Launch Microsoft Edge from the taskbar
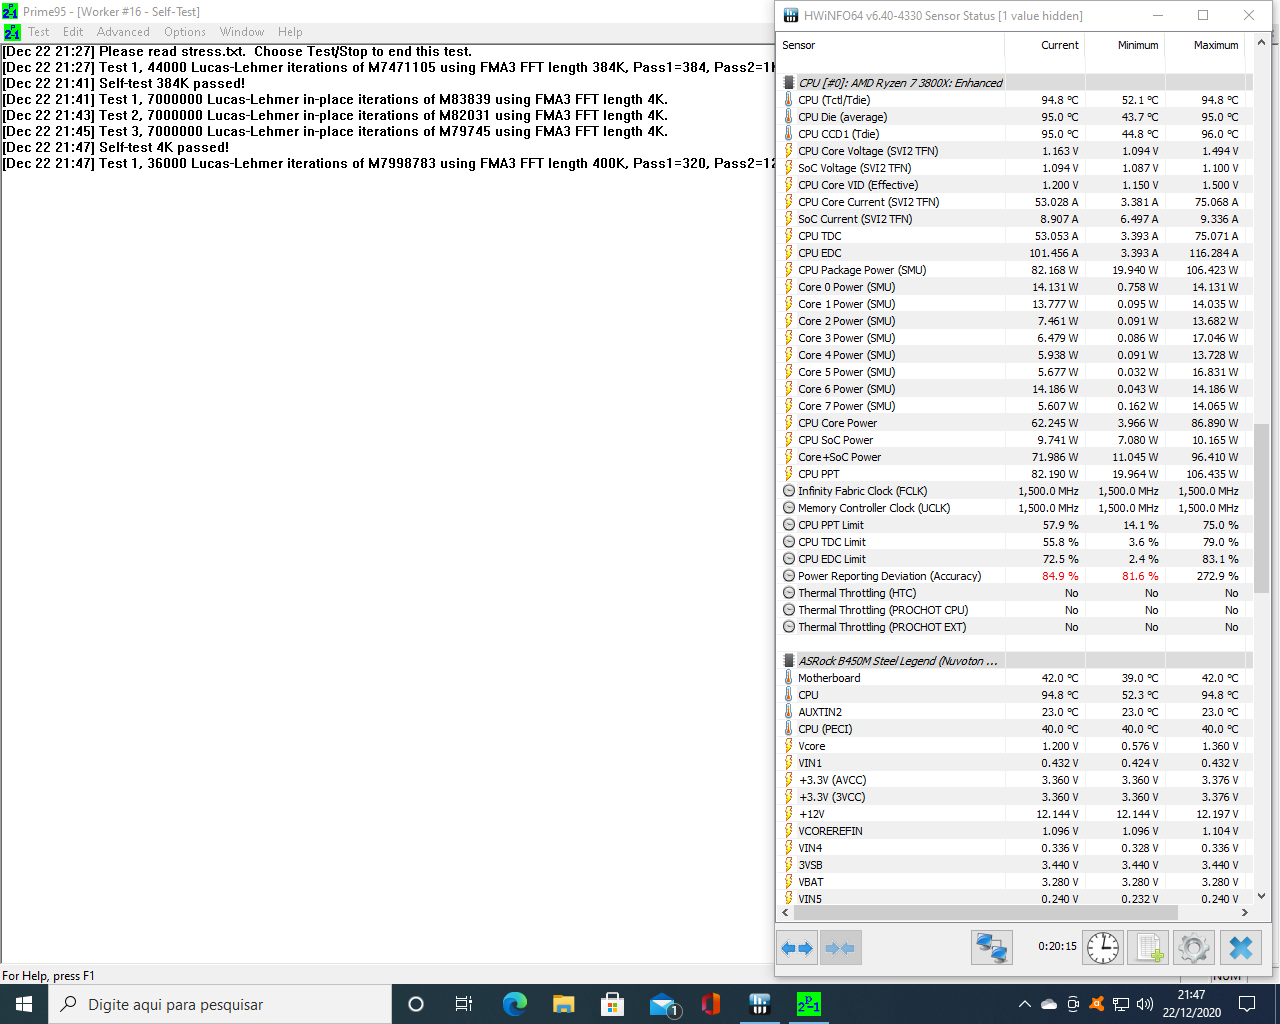1280x1024 pixels. pos(514,1004)
